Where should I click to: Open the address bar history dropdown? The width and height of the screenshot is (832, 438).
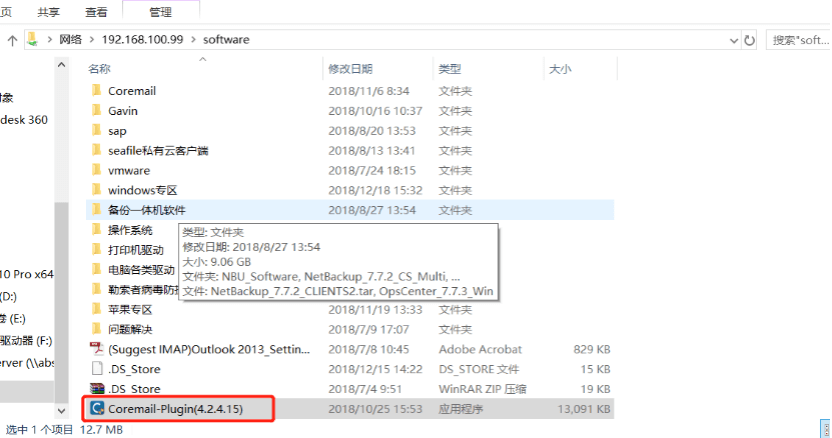click(734, 40)
